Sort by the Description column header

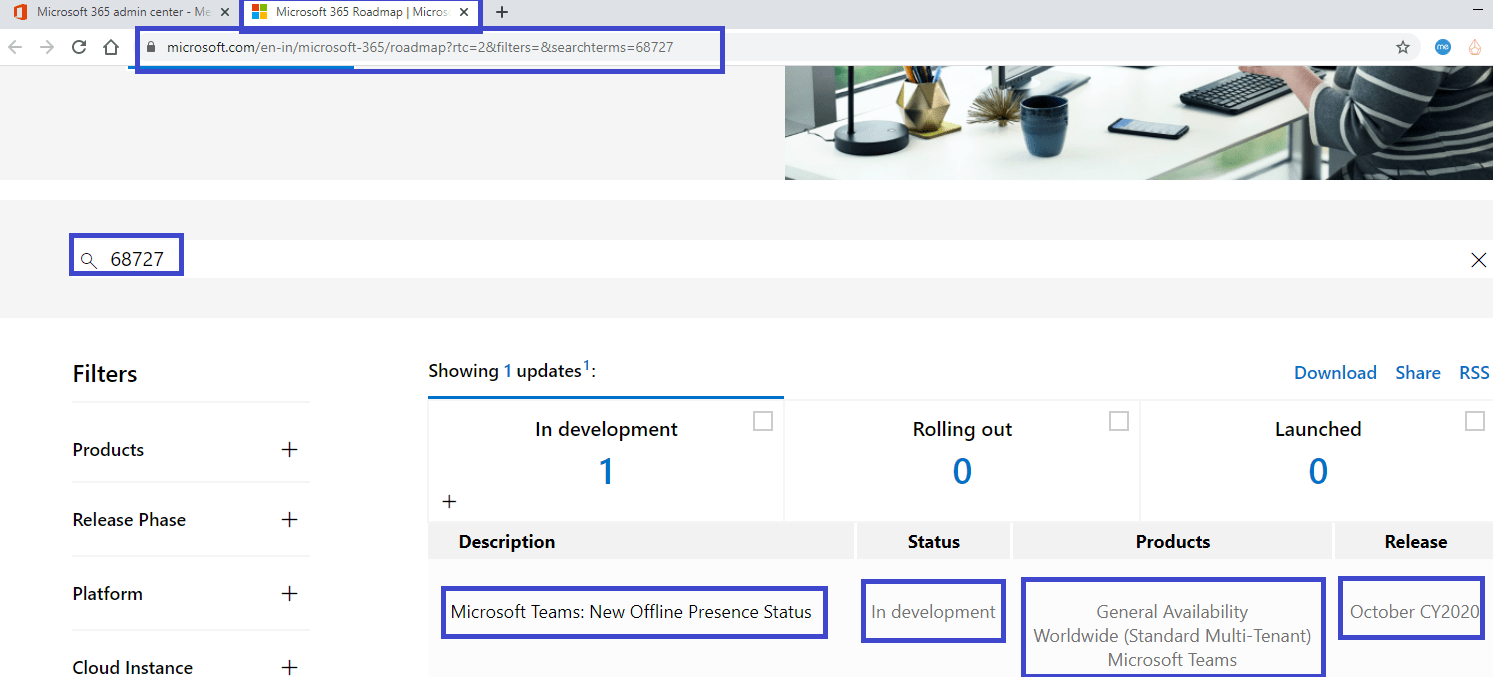pyautogui.click(x=507, y=542)
